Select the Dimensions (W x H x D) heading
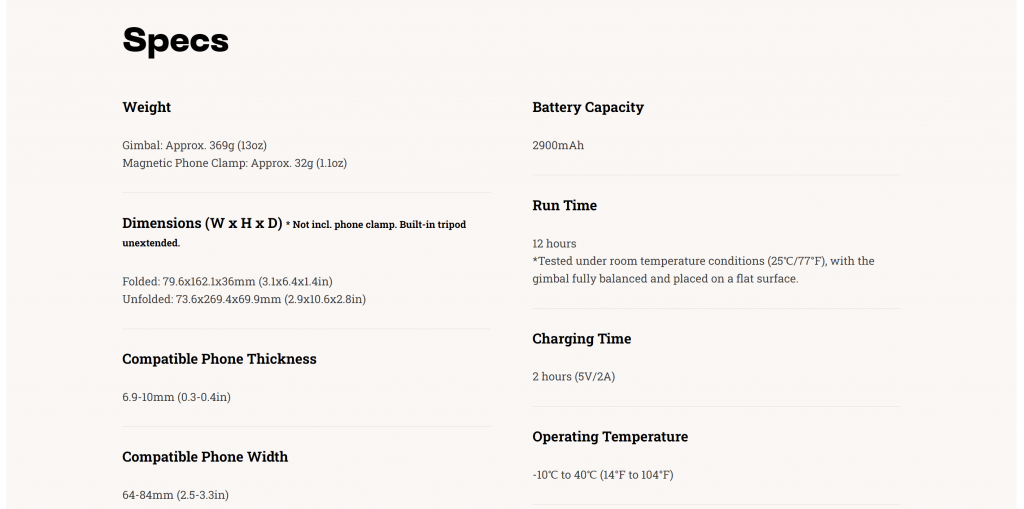Image resolution: width=1024 pixels, height=509 pixels. (202, 223)
